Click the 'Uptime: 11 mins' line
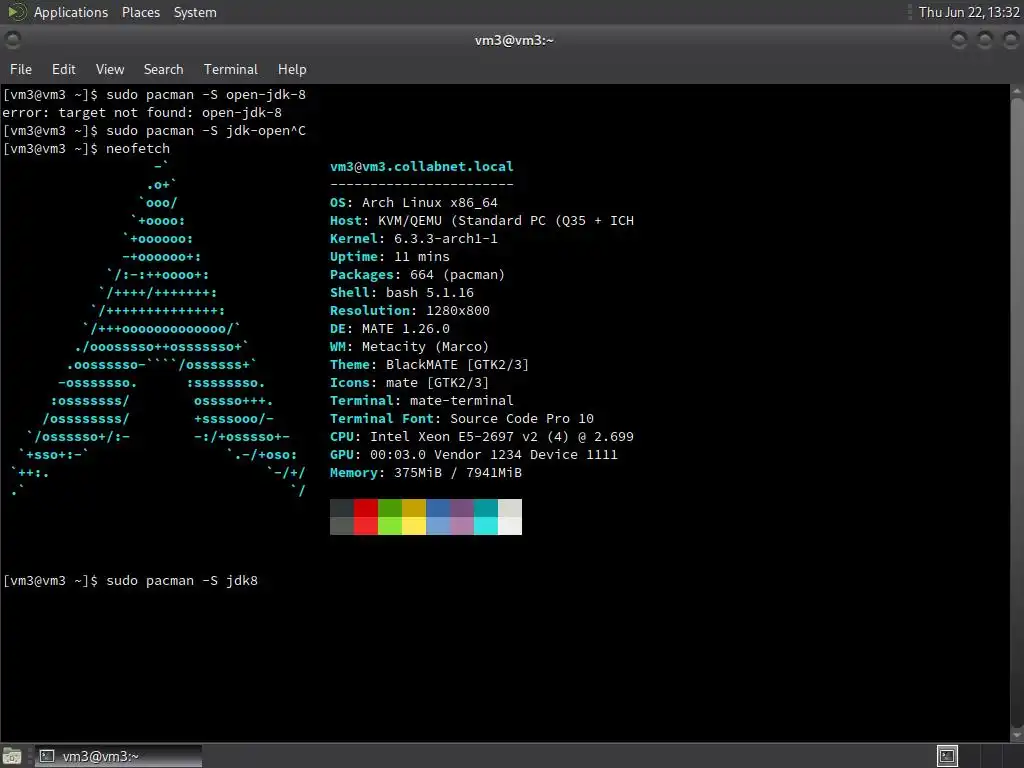 coord(390,257)
